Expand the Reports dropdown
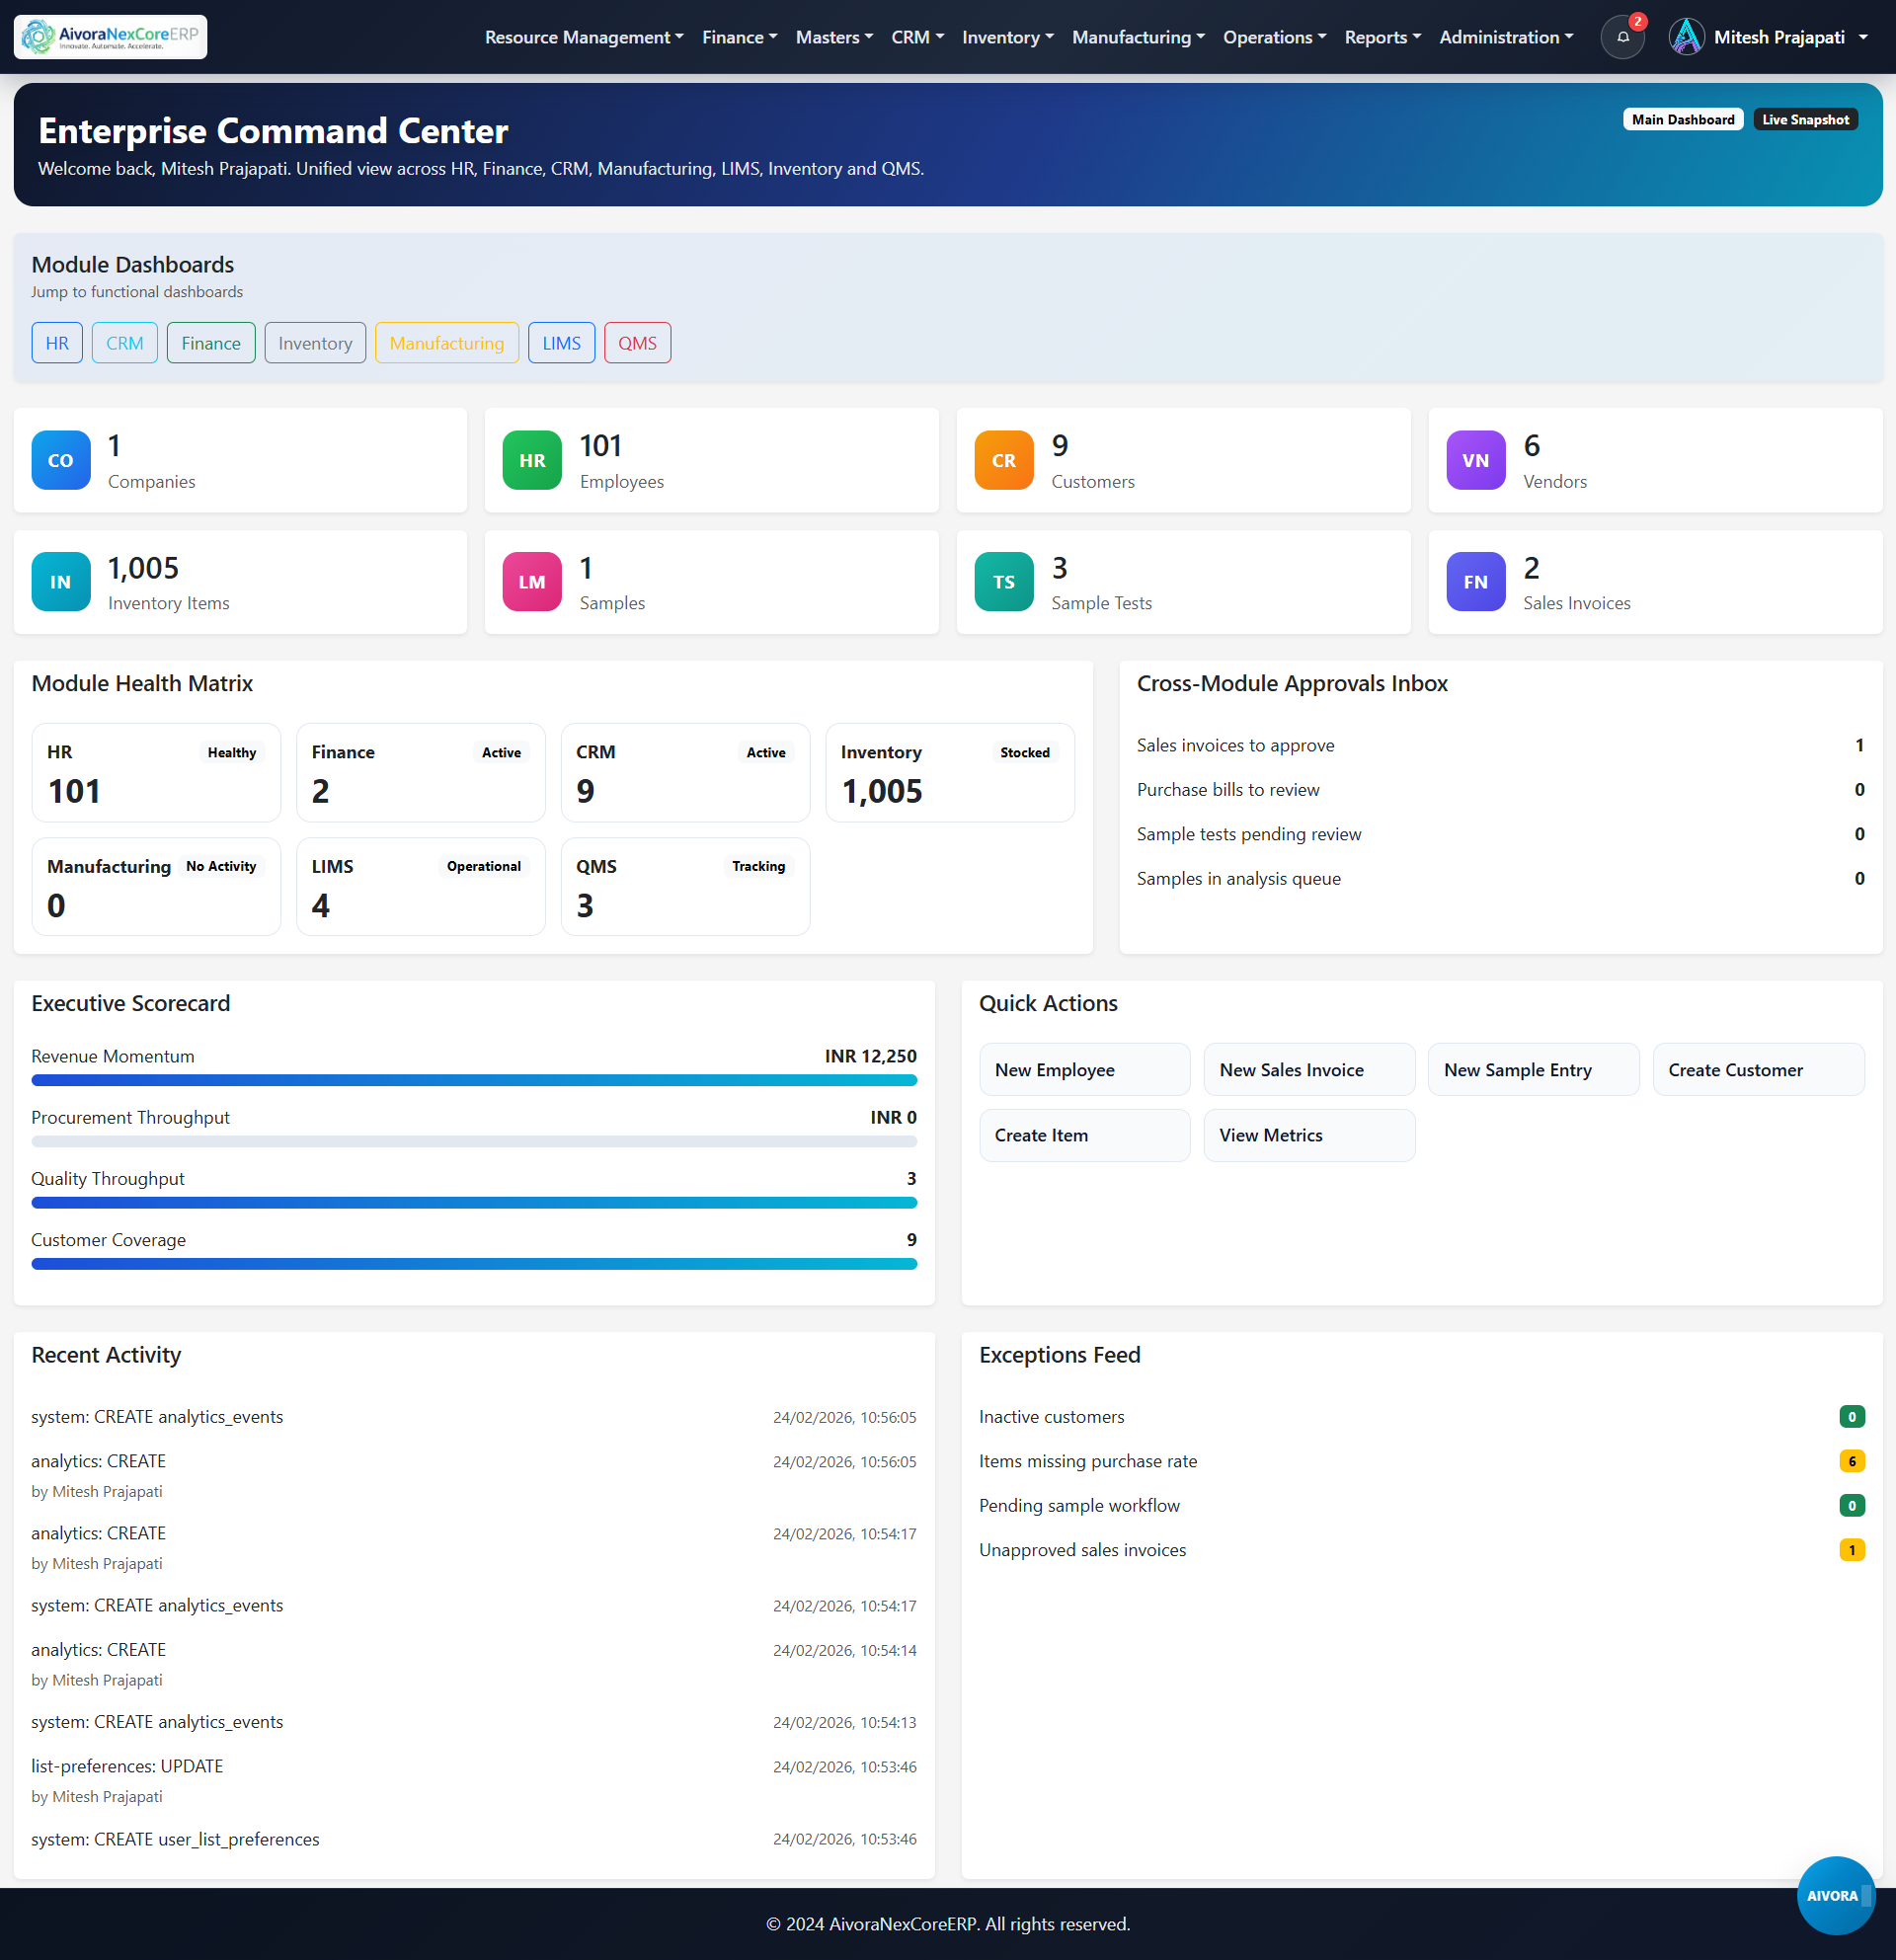1896x1960 pixels. point(1382,36)
